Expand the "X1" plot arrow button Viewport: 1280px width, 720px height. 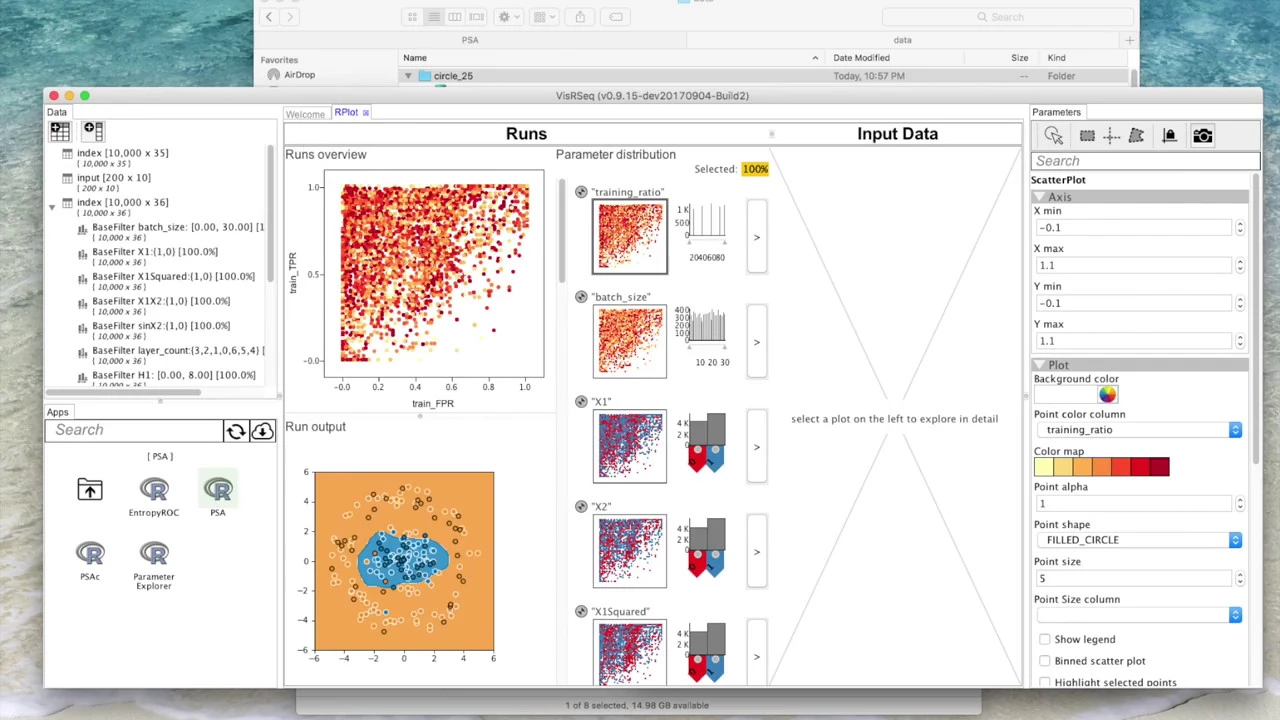tap(757, 447)
